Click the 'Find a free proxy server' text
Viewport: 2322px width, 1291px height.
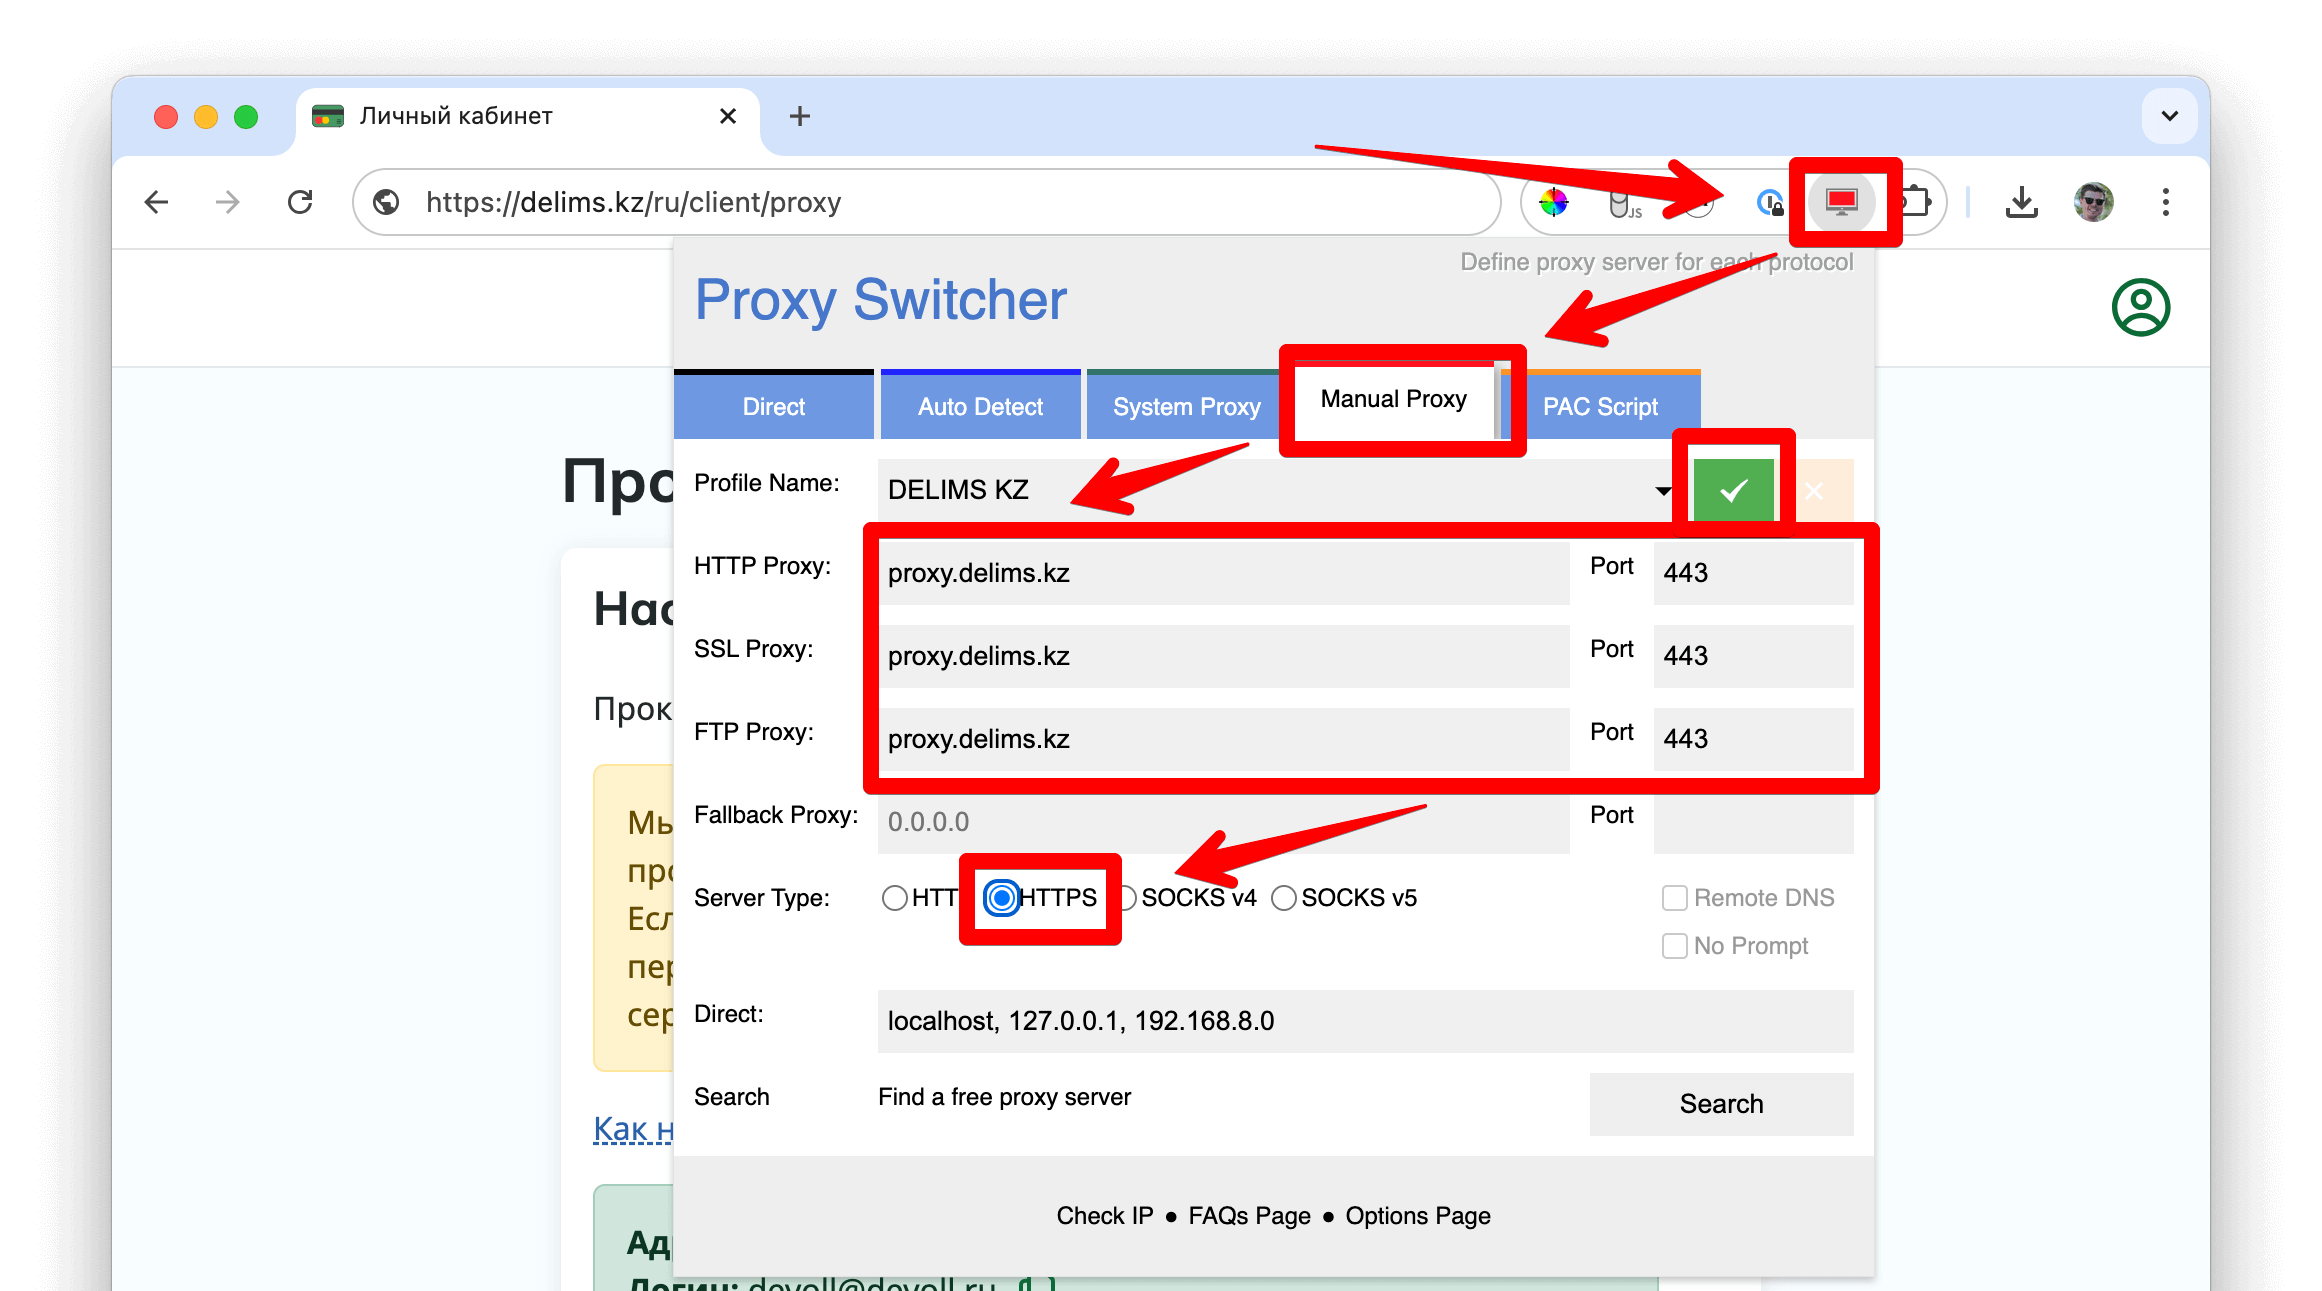pyautogui.click(x=1004, y=1097)
